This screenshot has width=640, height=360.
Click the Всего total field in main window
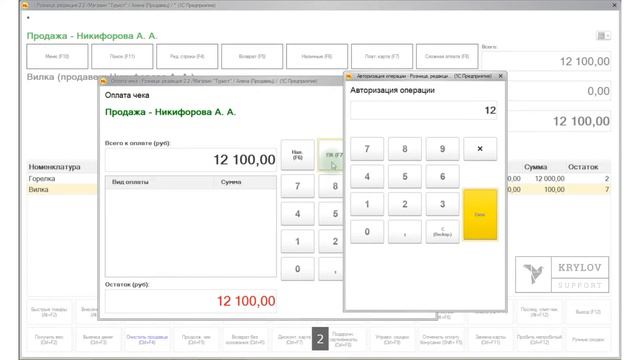click(x=546, y=61)
